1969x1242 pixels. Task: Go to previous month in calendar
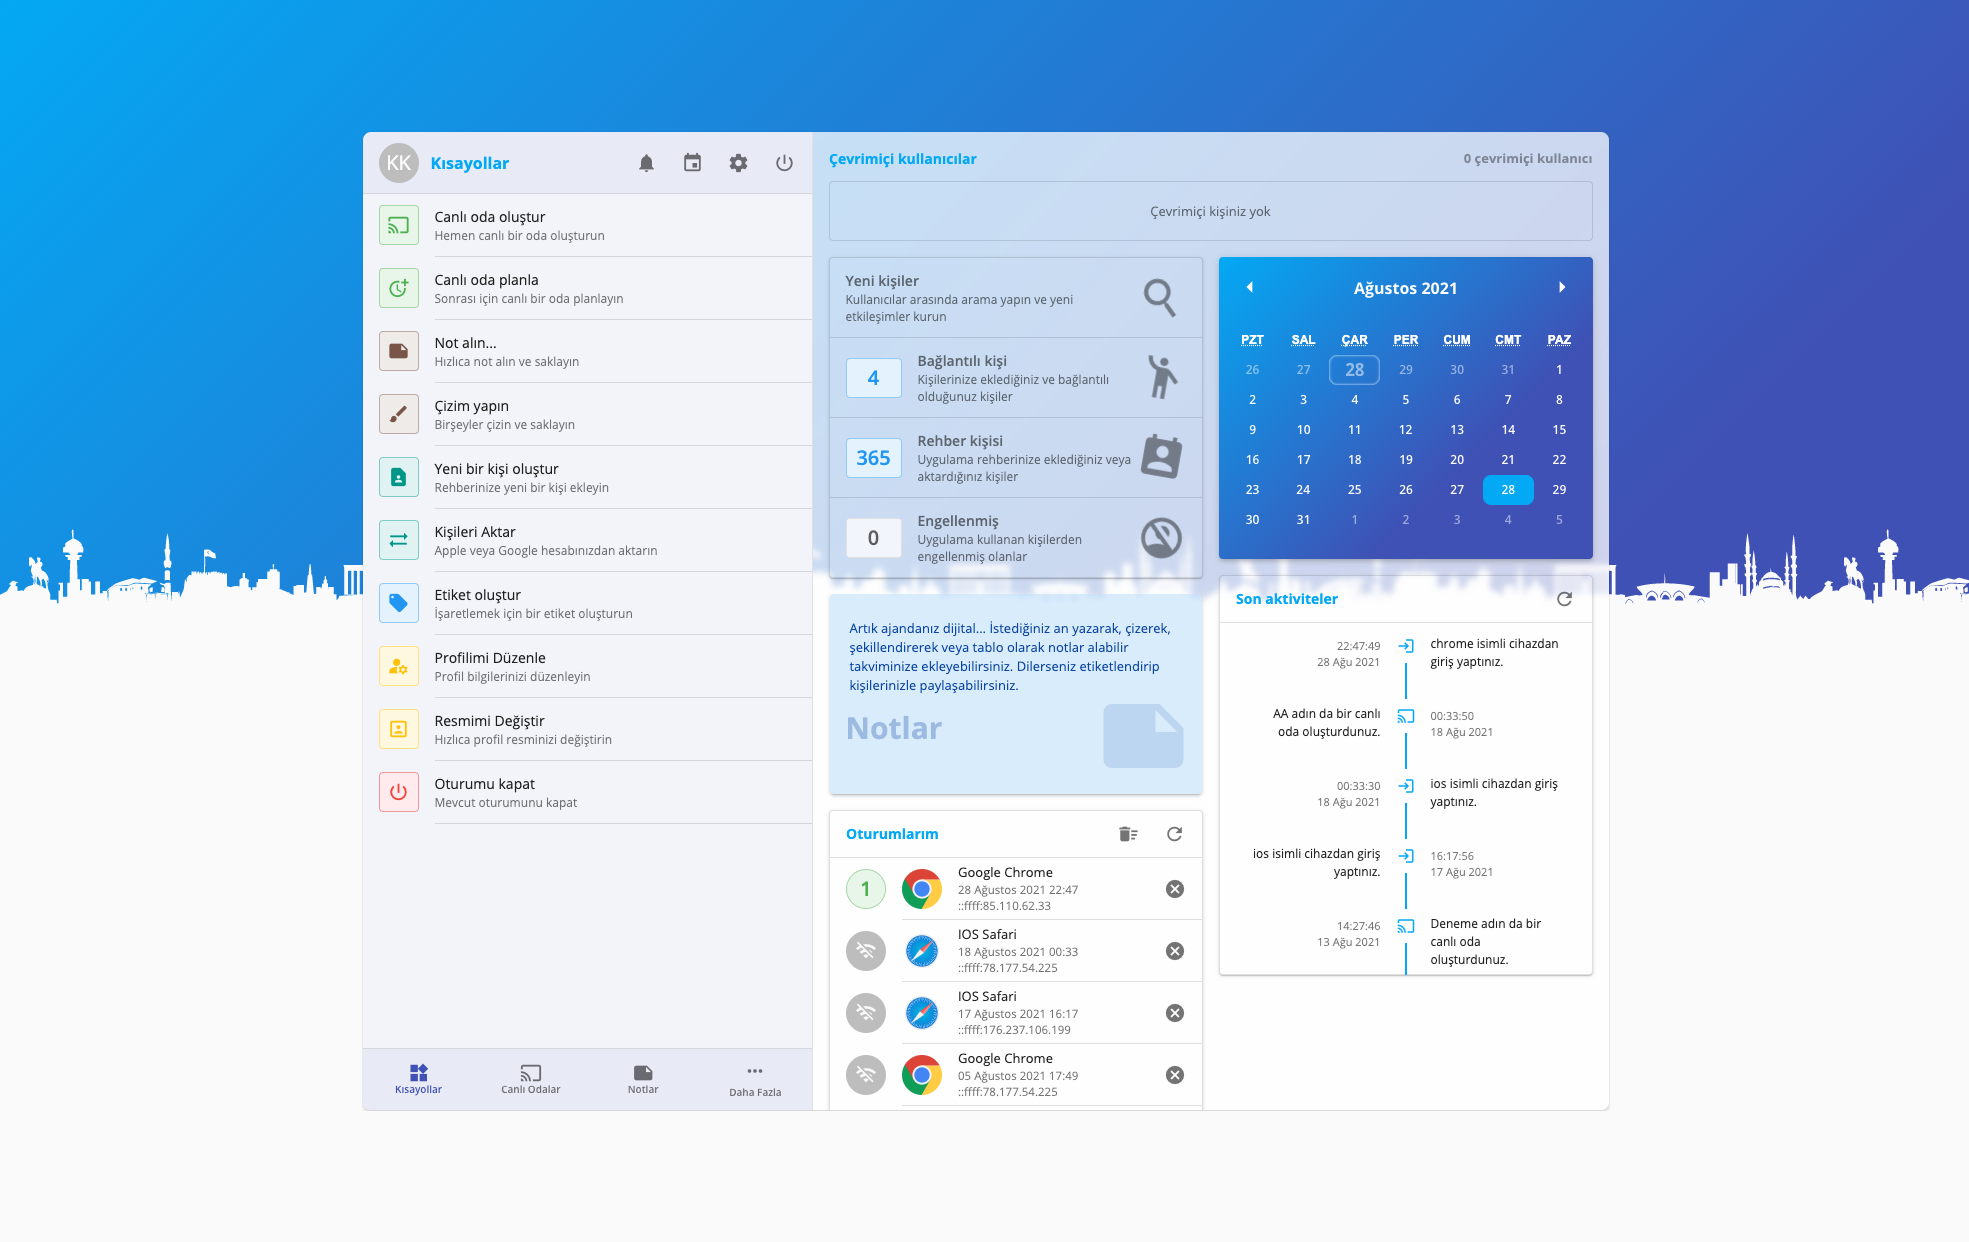click(1249, 288)
